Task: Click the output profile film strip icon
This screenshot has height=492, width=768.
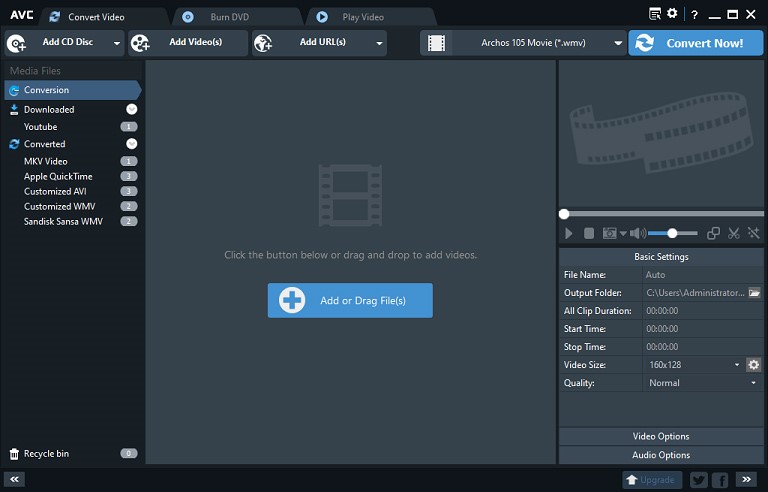Action: 436,43
